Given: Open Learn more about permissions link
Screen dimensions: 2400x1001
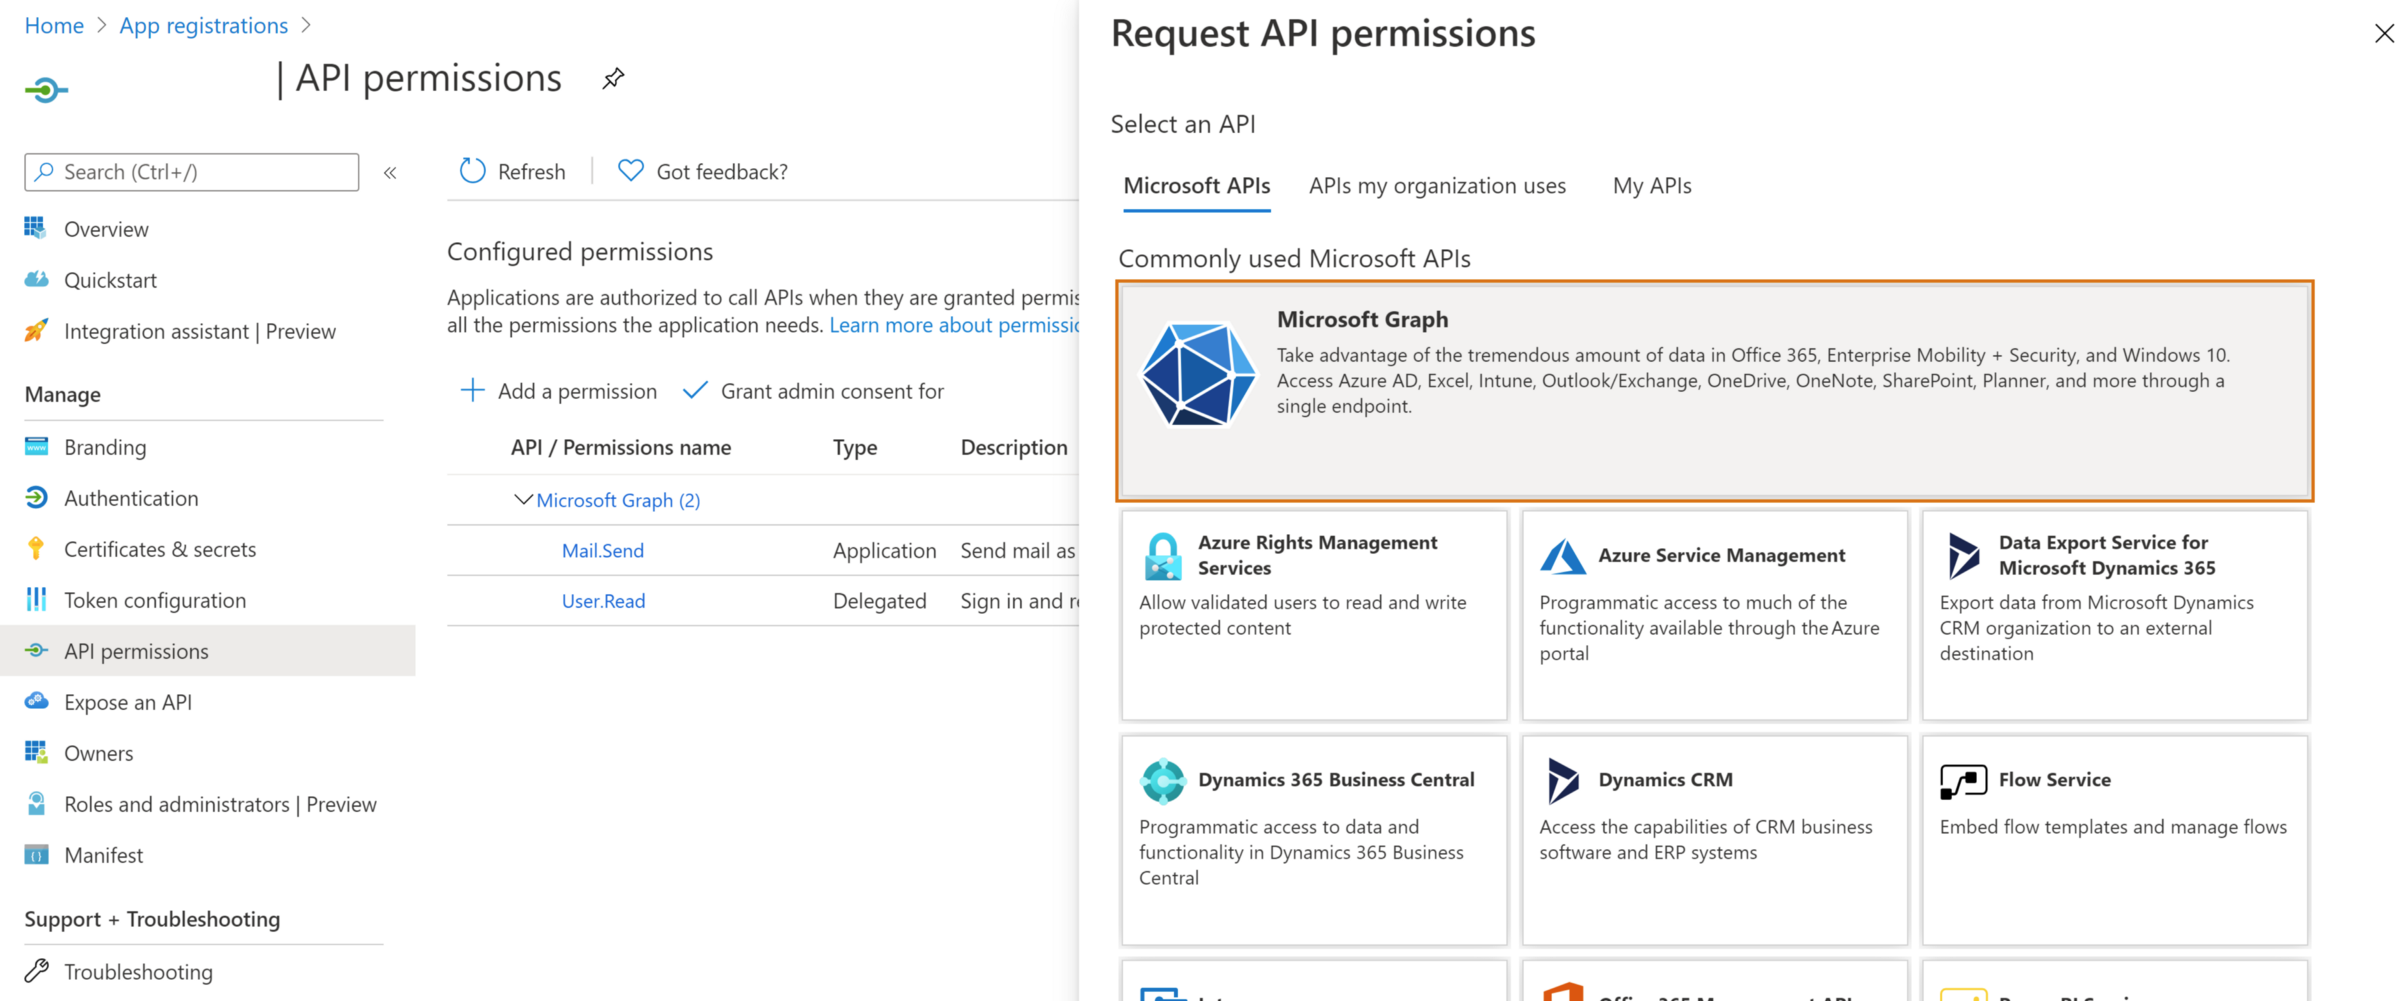Looking at the screenshot, I should click(954, 325).
